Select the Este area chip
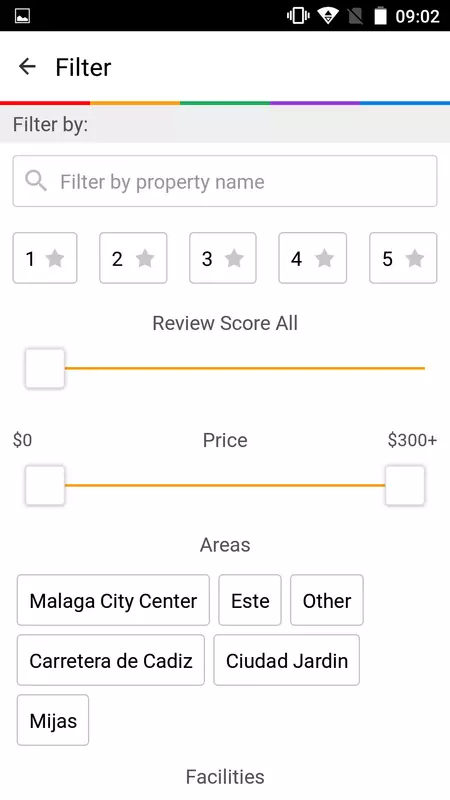The width and height of the screenshot is (450, 800). 250,600
